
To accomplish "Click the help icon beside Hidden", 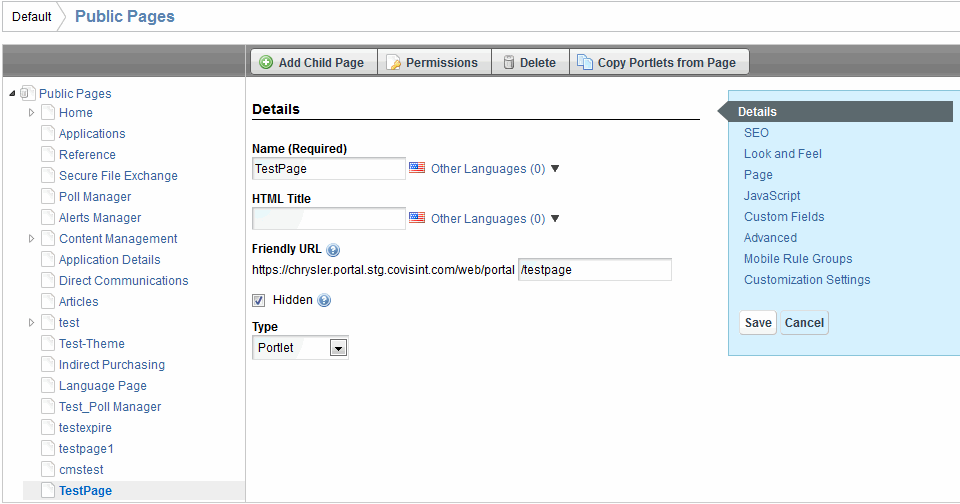I will (324, 300).
